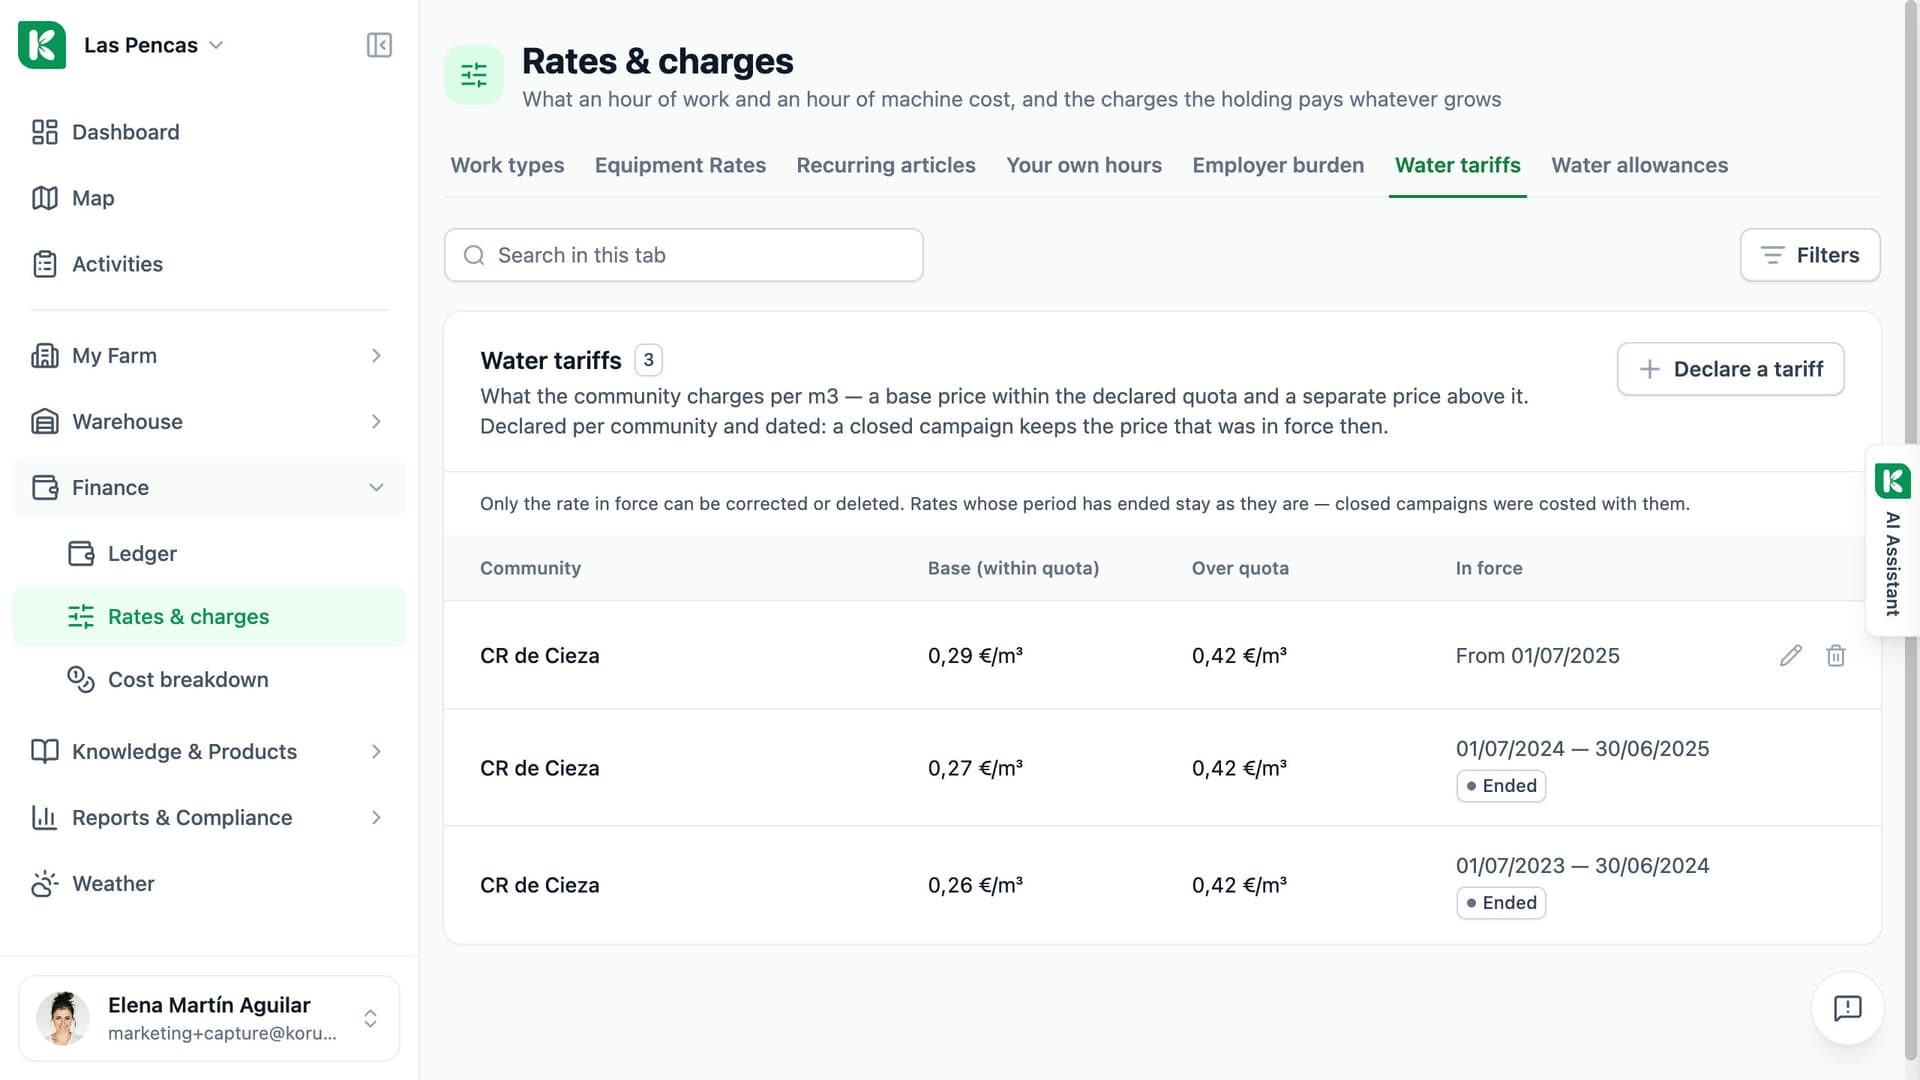
Task: Click the Koru logo icon
Action: 42,45
